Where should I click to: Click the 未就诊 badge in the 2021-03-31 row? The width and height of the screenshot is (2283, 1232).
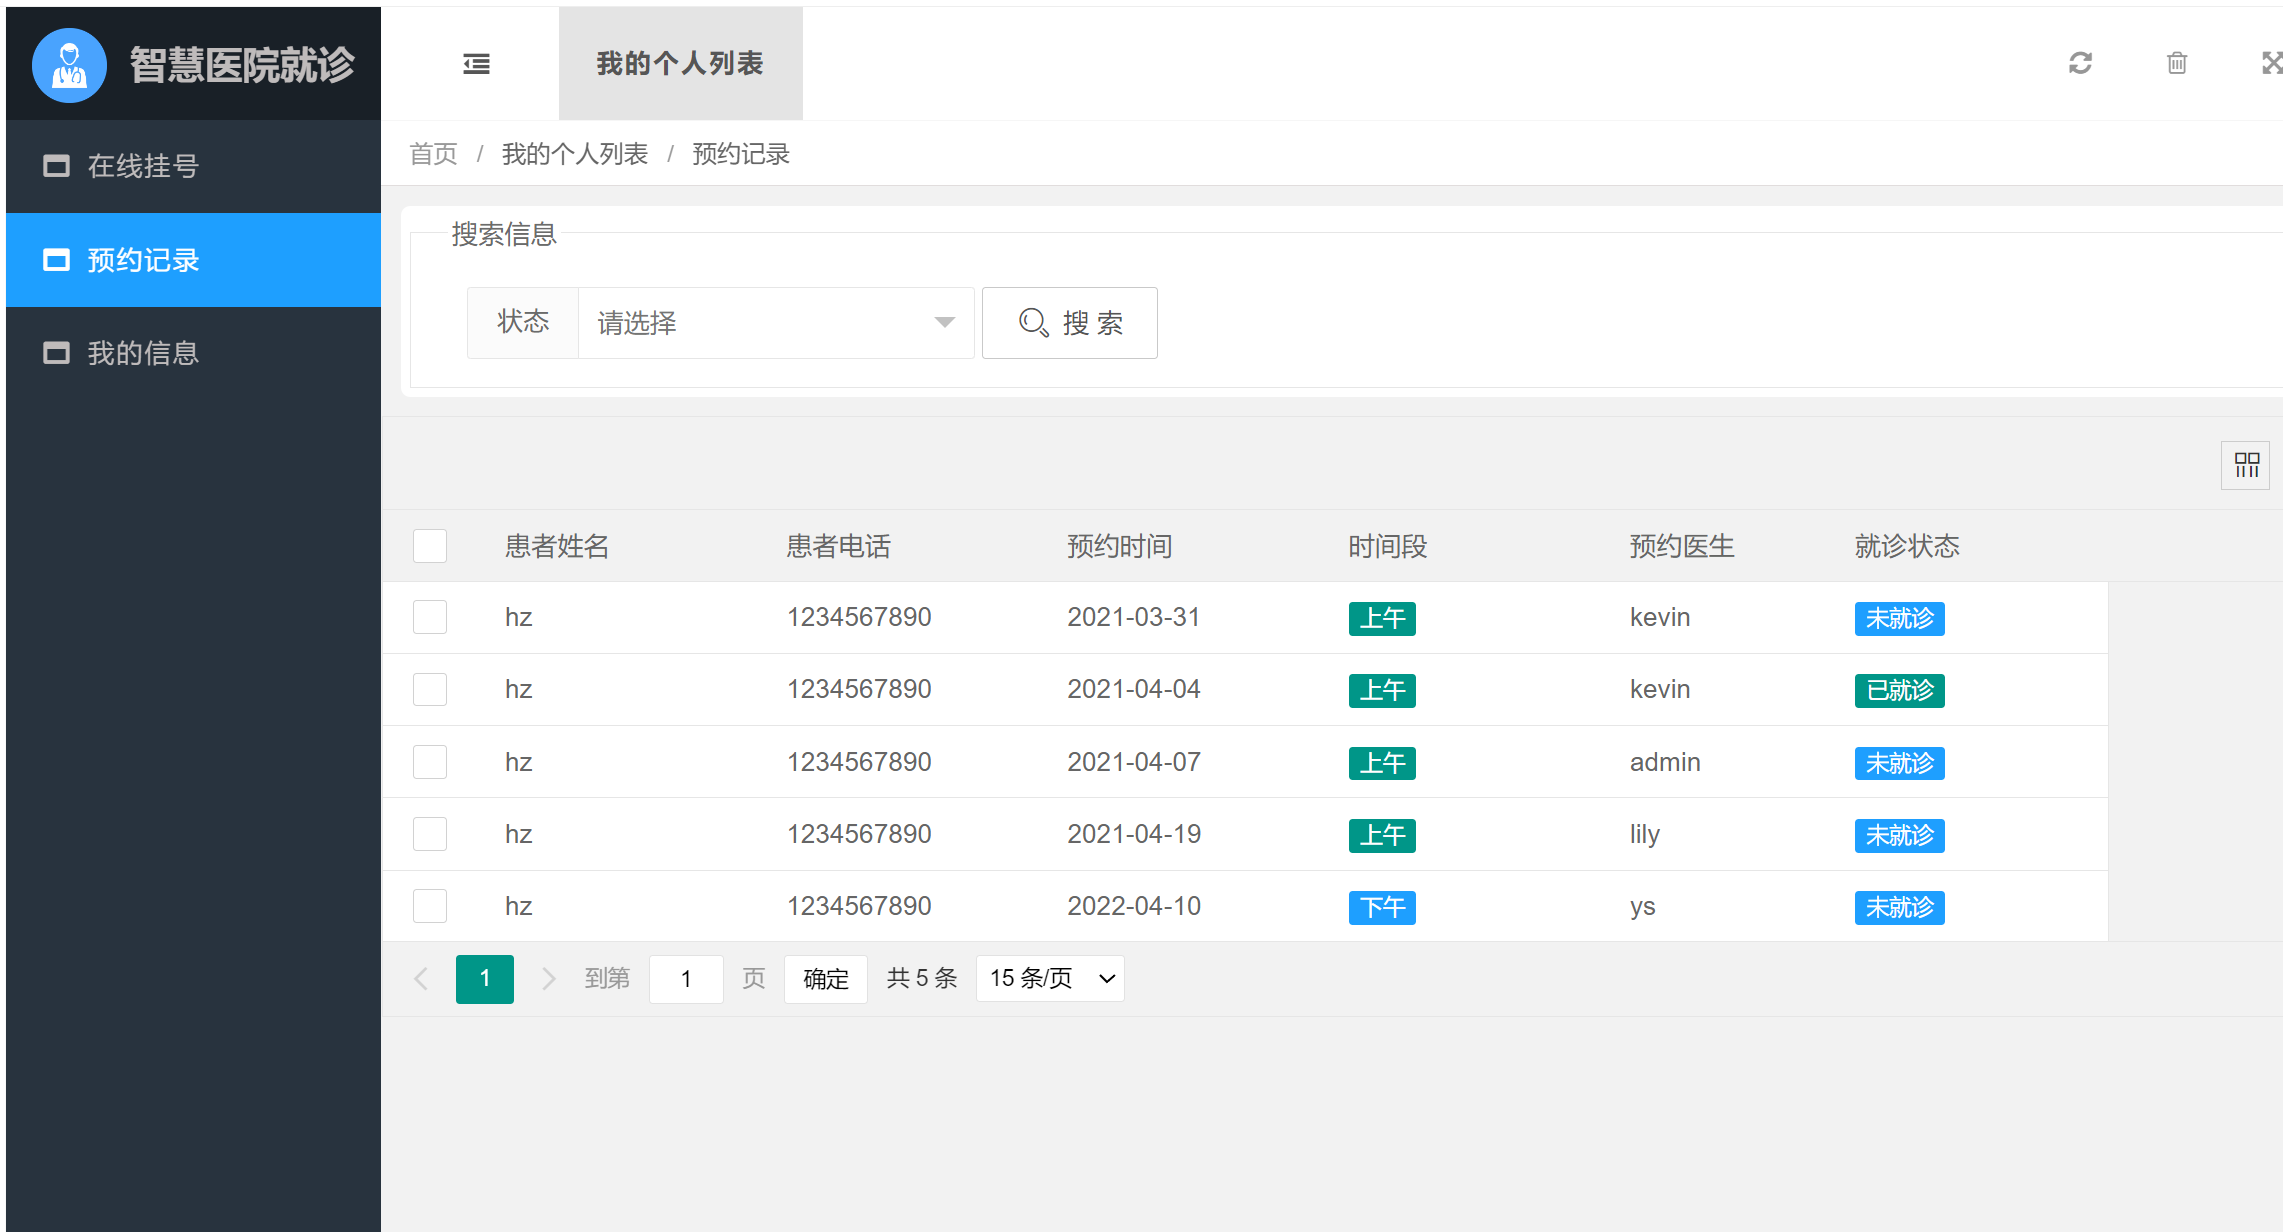[1900, 618]
